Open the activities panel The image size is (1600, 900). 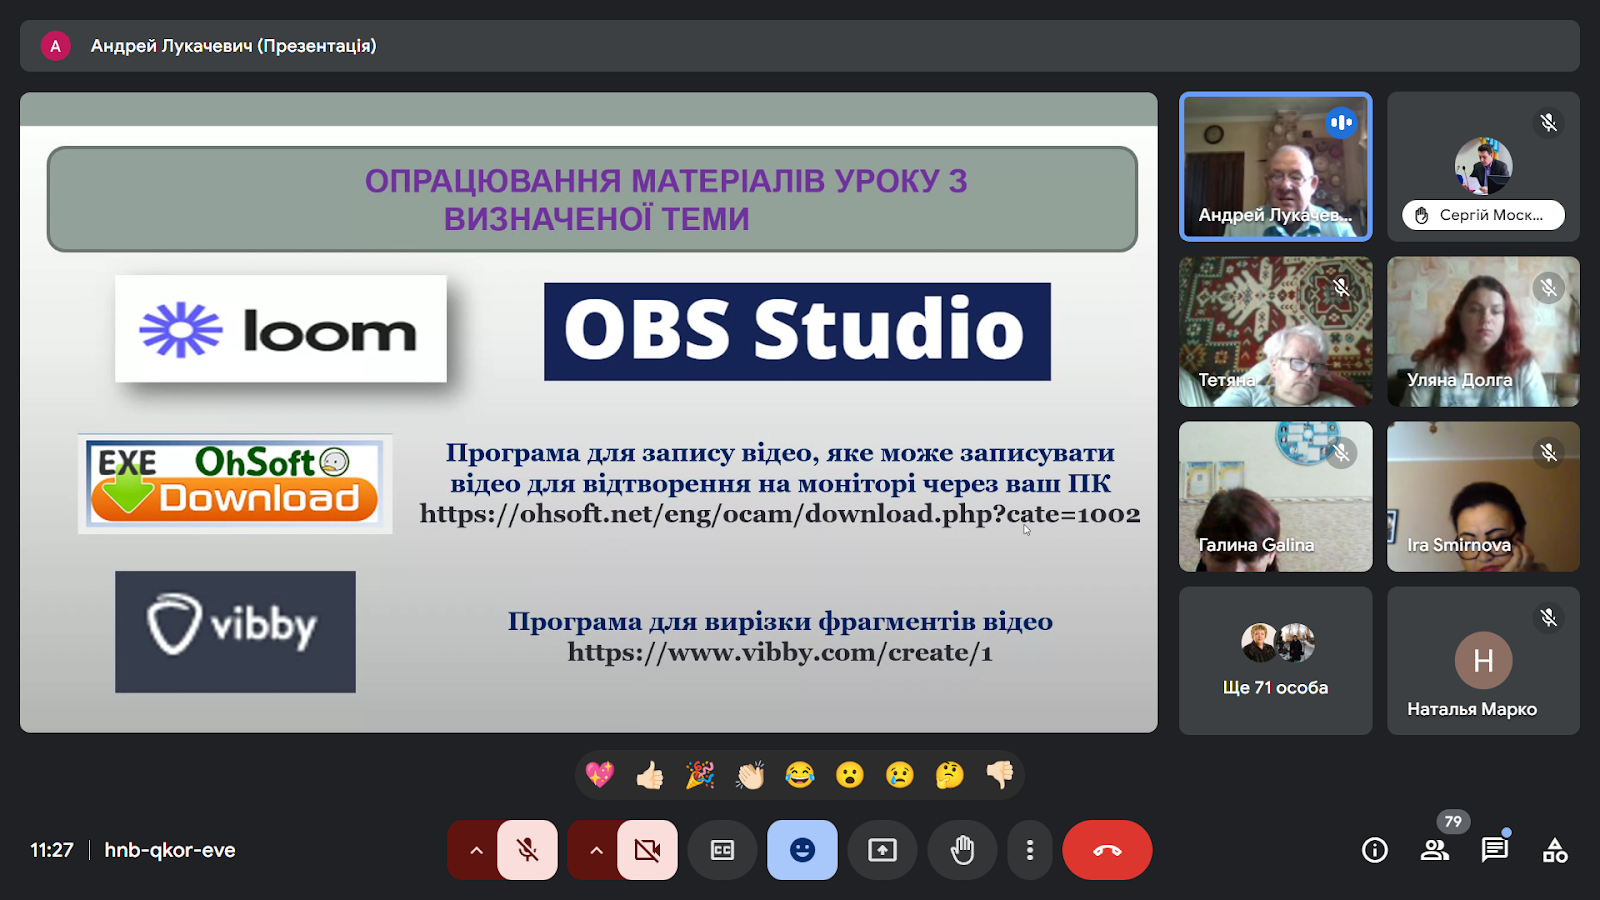coord(1555,850)
